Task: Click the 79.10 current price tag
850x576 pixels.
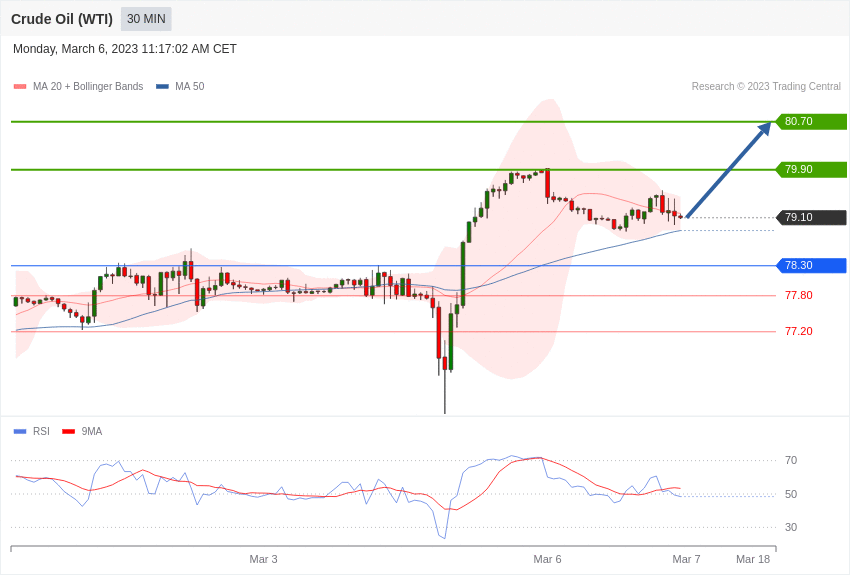Action: point(812,217)
